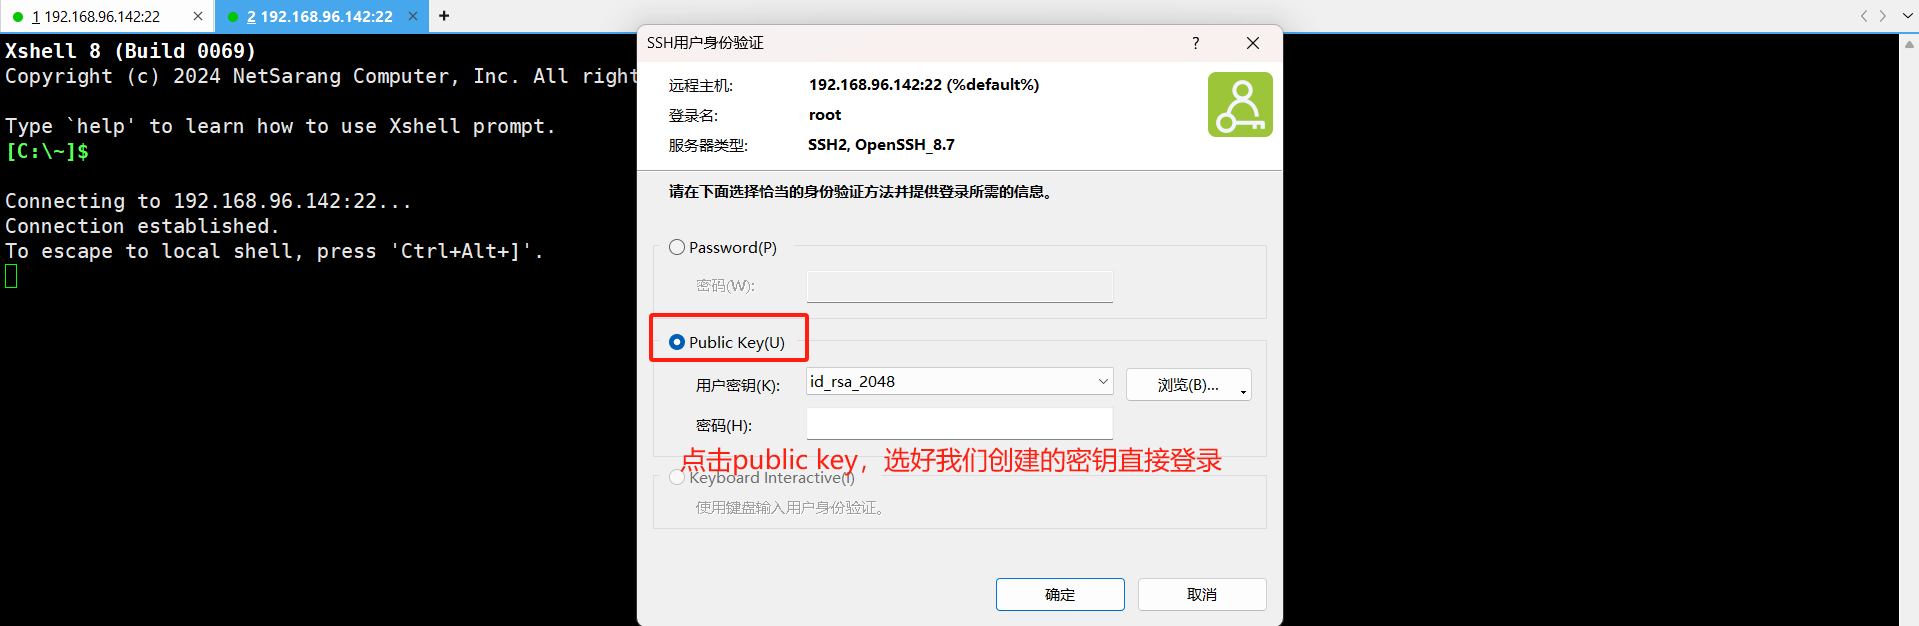Close the second 192.168.96.142:22 tab

pyautogui.click(x=413, y=16)
